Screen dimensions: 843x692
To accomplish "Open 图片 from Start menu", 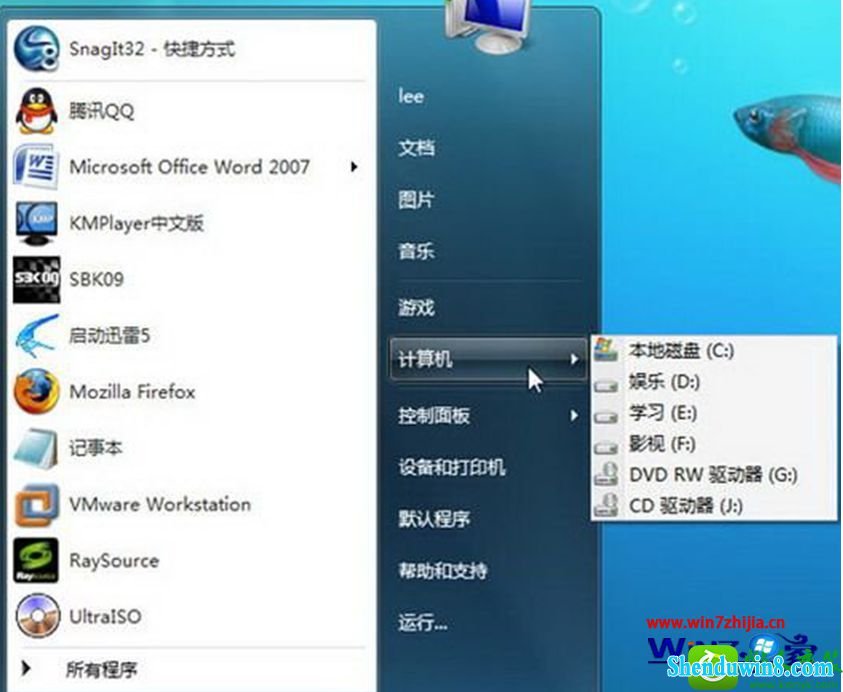I will (416, 200).
